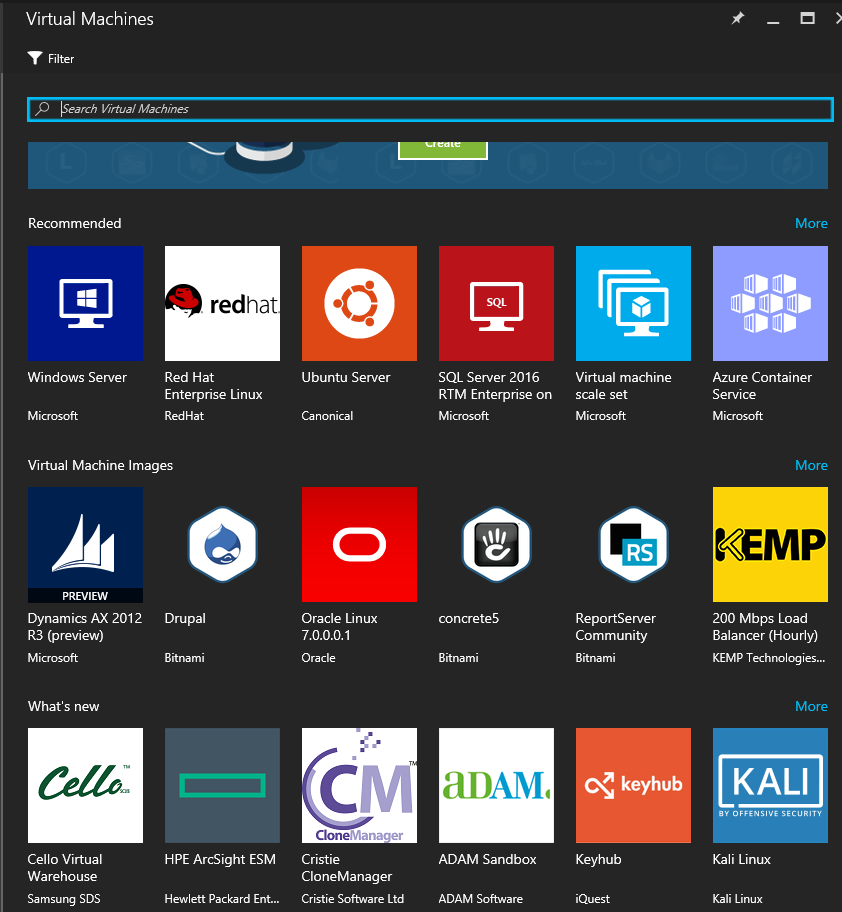Open the KALI by Offensive Security logo
This screenshot has height=912, width=842.
[x=770, y=785]
